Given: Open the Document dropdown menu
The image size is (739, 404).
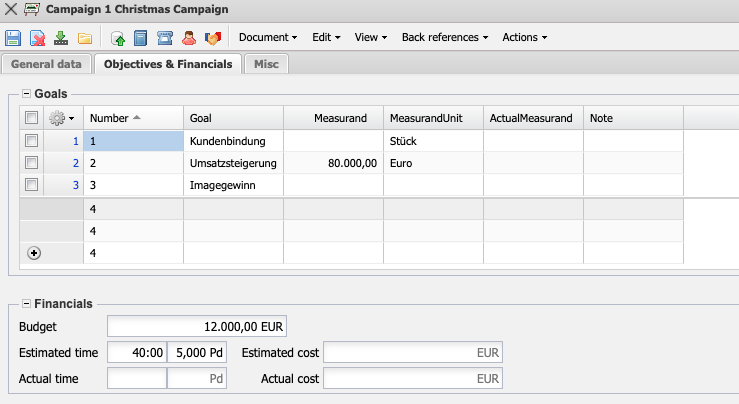Looking at the screenshot, I should (x=268, y=38).
